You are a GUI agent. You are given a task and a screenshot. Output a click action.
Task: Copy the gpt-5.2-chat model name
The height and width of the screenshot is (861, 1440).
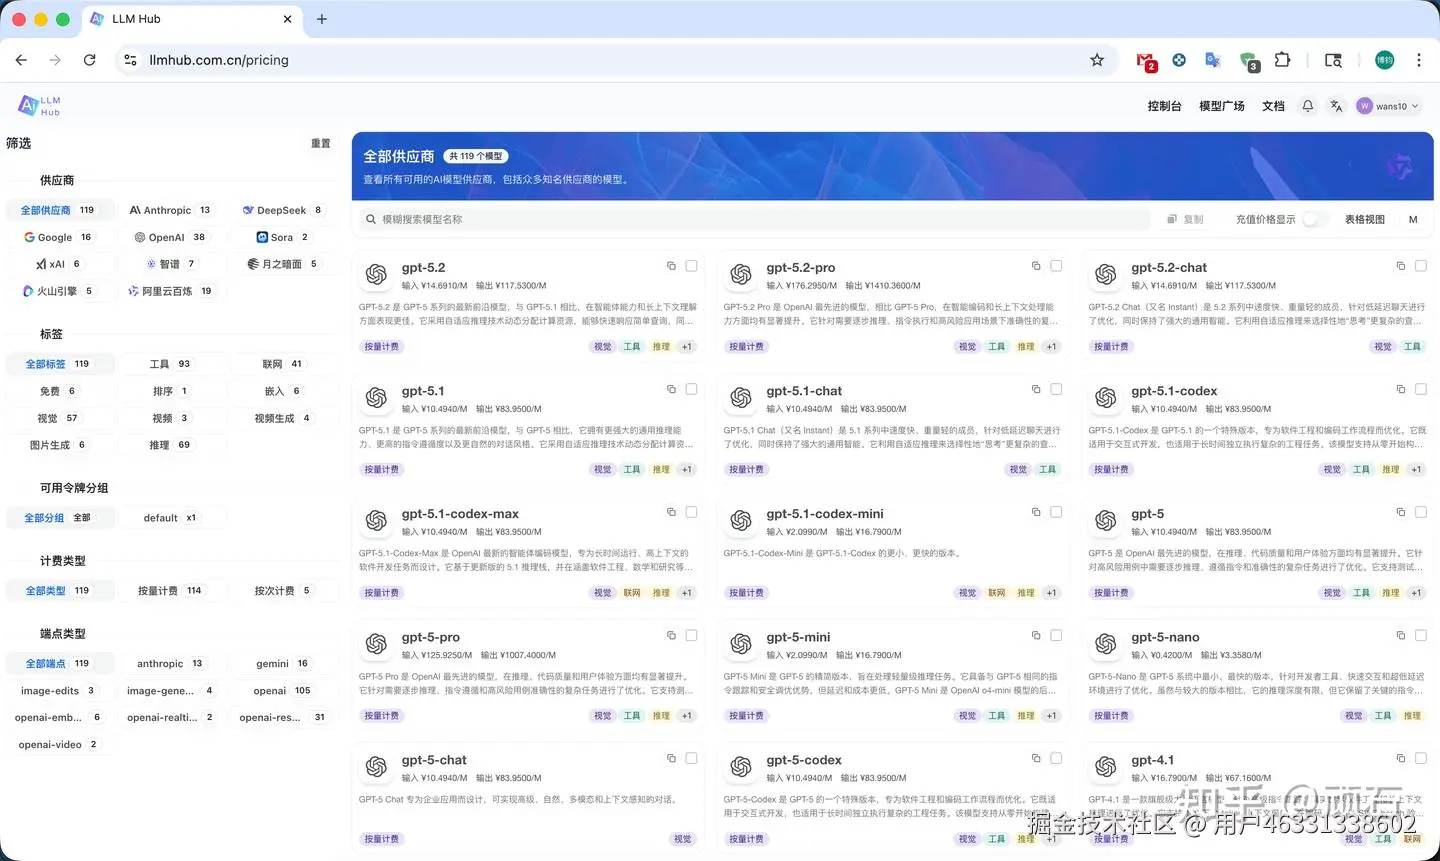[1401, 266]
